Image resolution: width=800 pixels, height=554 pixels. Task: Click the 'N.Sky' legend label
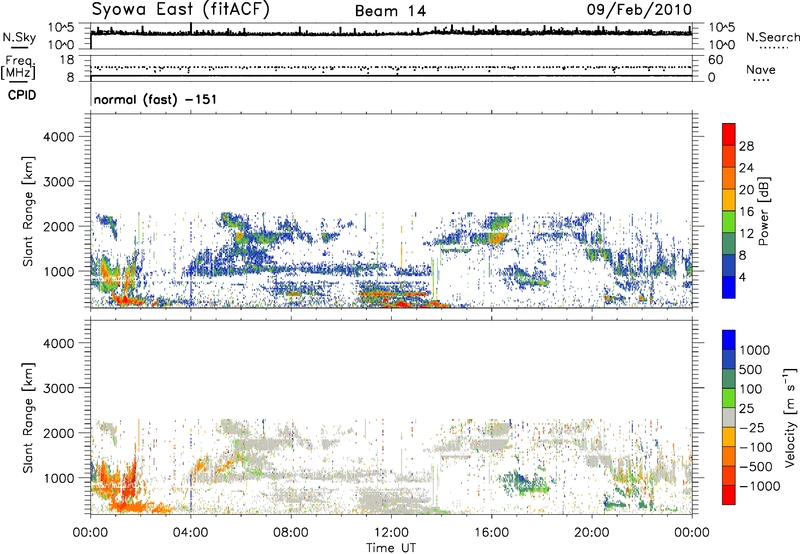(x=19, y=37)
